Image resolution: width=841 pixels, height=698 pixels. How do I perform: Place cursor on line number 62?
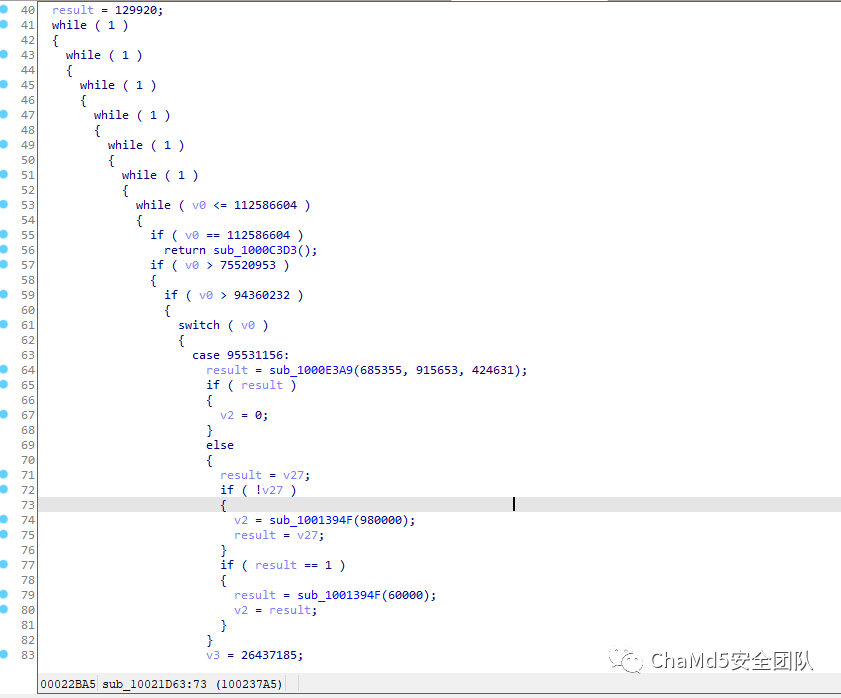[28, 340]
